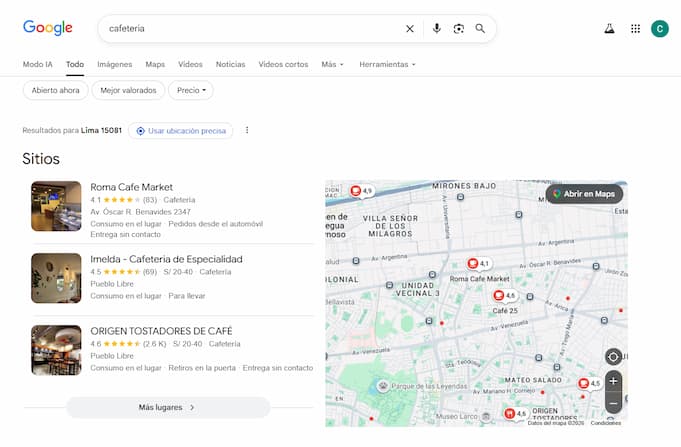
Task: Start voice search with microphone icon
Action: pos(437,29)
